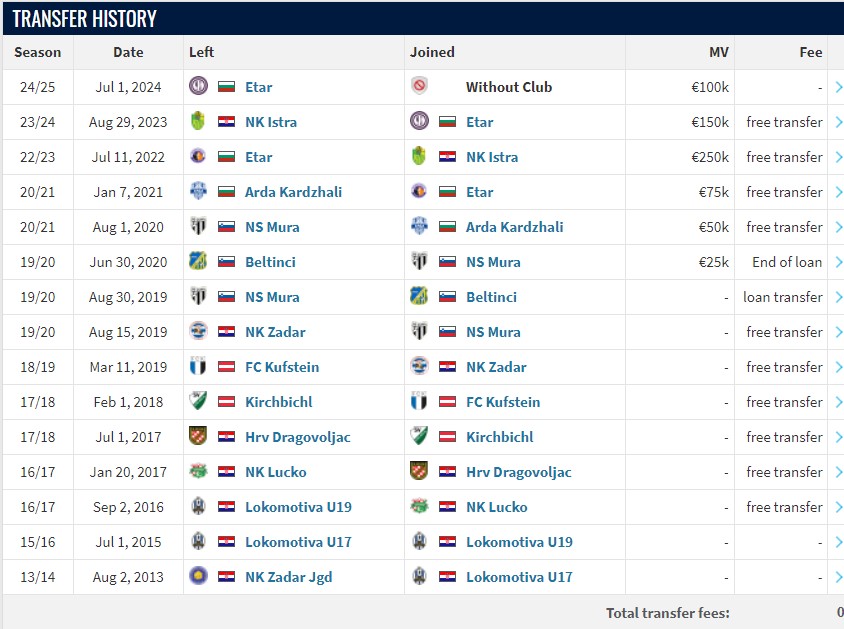Click the Season column header
Screen dimensions: 844x629
click(x=38, y=52)
